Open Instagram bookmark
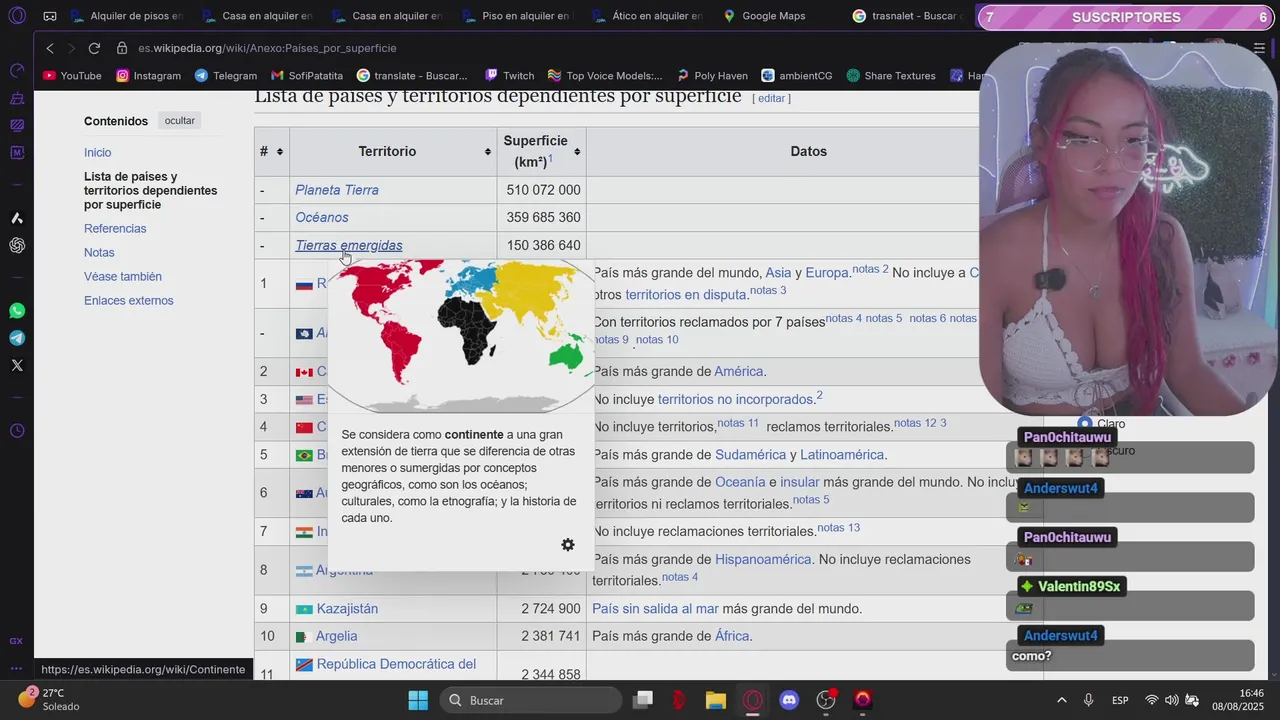This screenshot has width=1280, height=720. [x=149, y=76]
